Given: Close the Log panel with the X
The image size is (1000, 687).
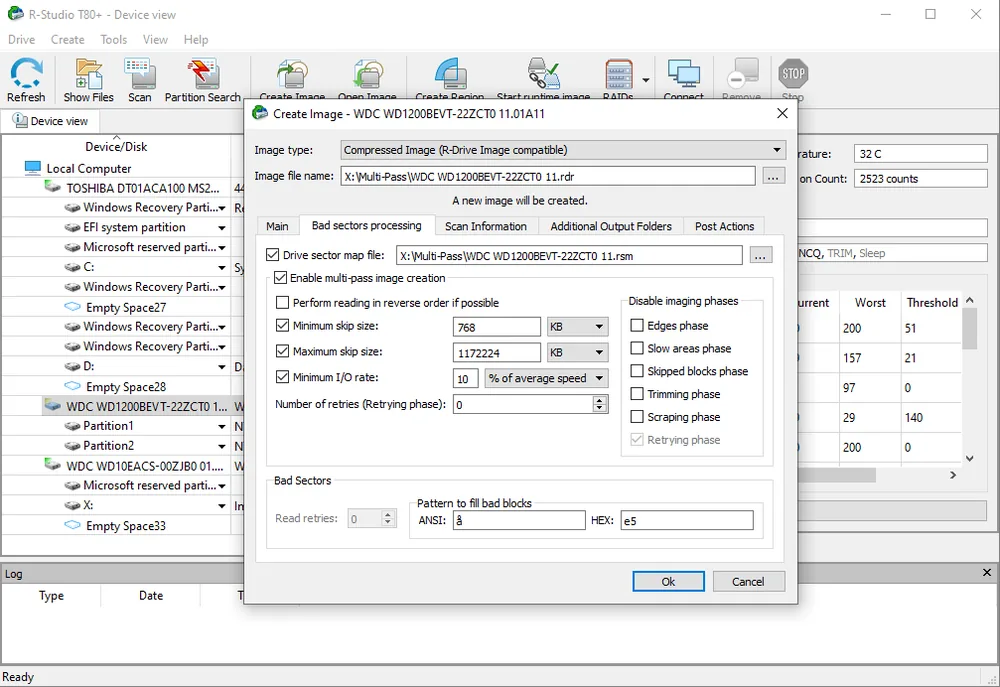Looking at the screenshot, I should click(987, 573).
